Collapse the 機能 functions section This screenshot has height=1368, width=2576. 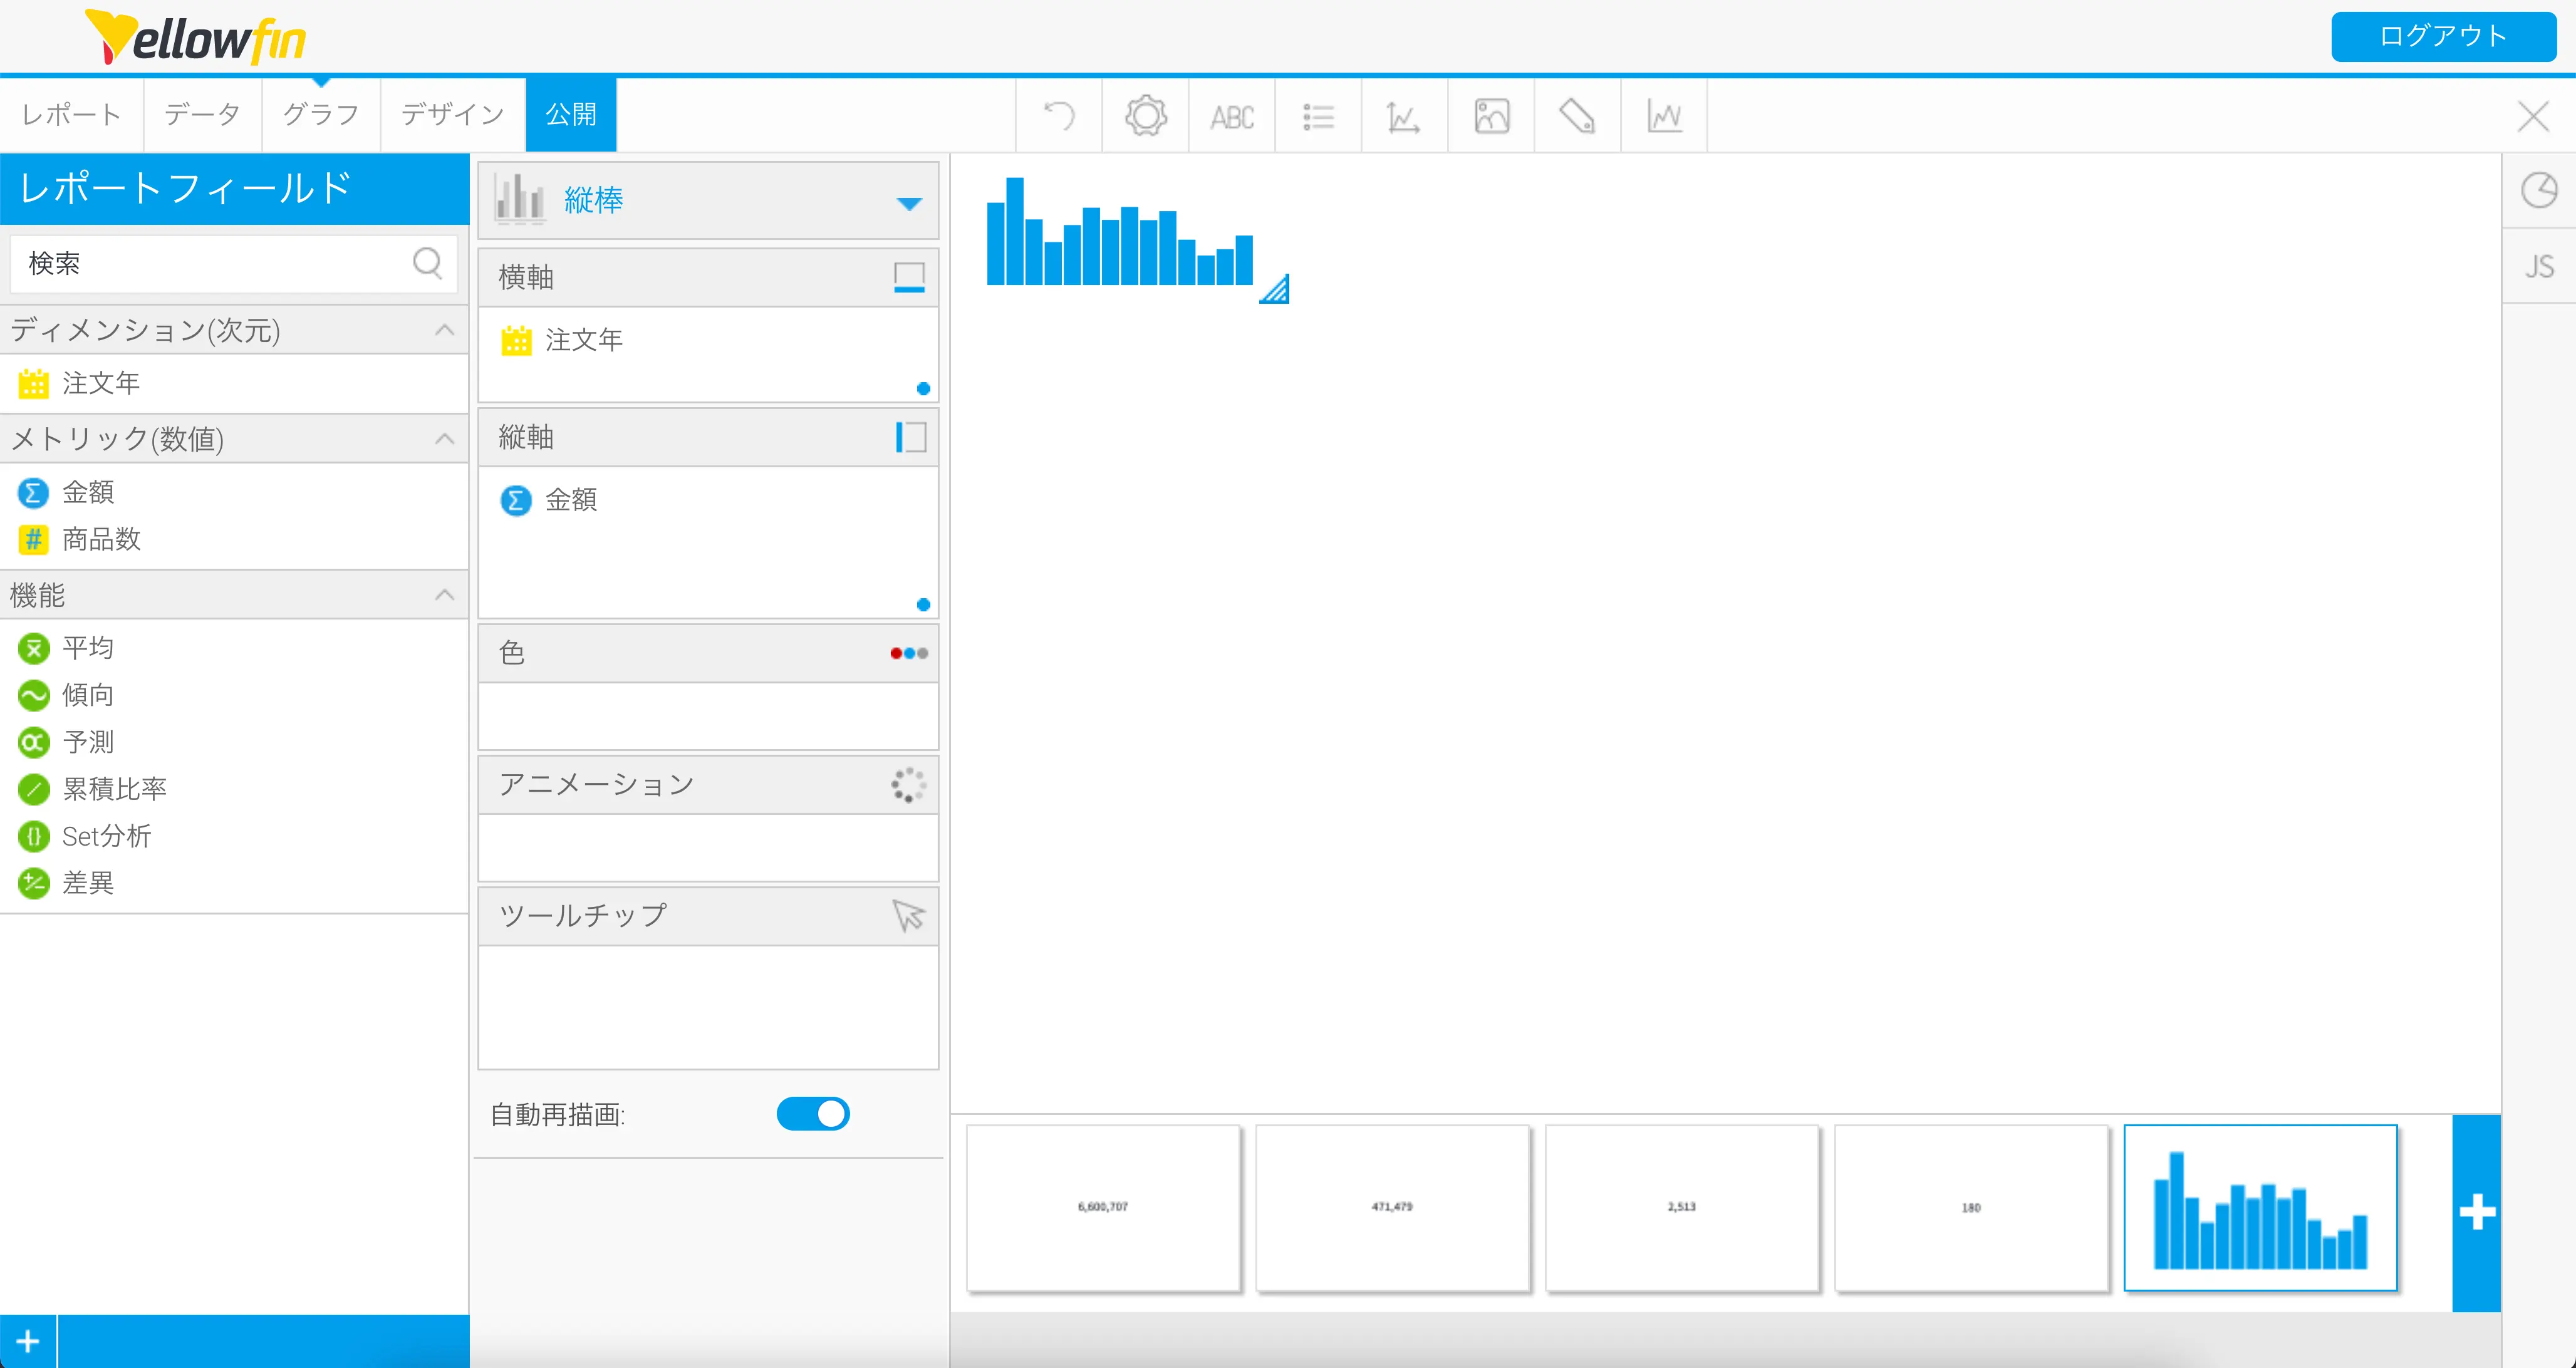click(445, 595)
